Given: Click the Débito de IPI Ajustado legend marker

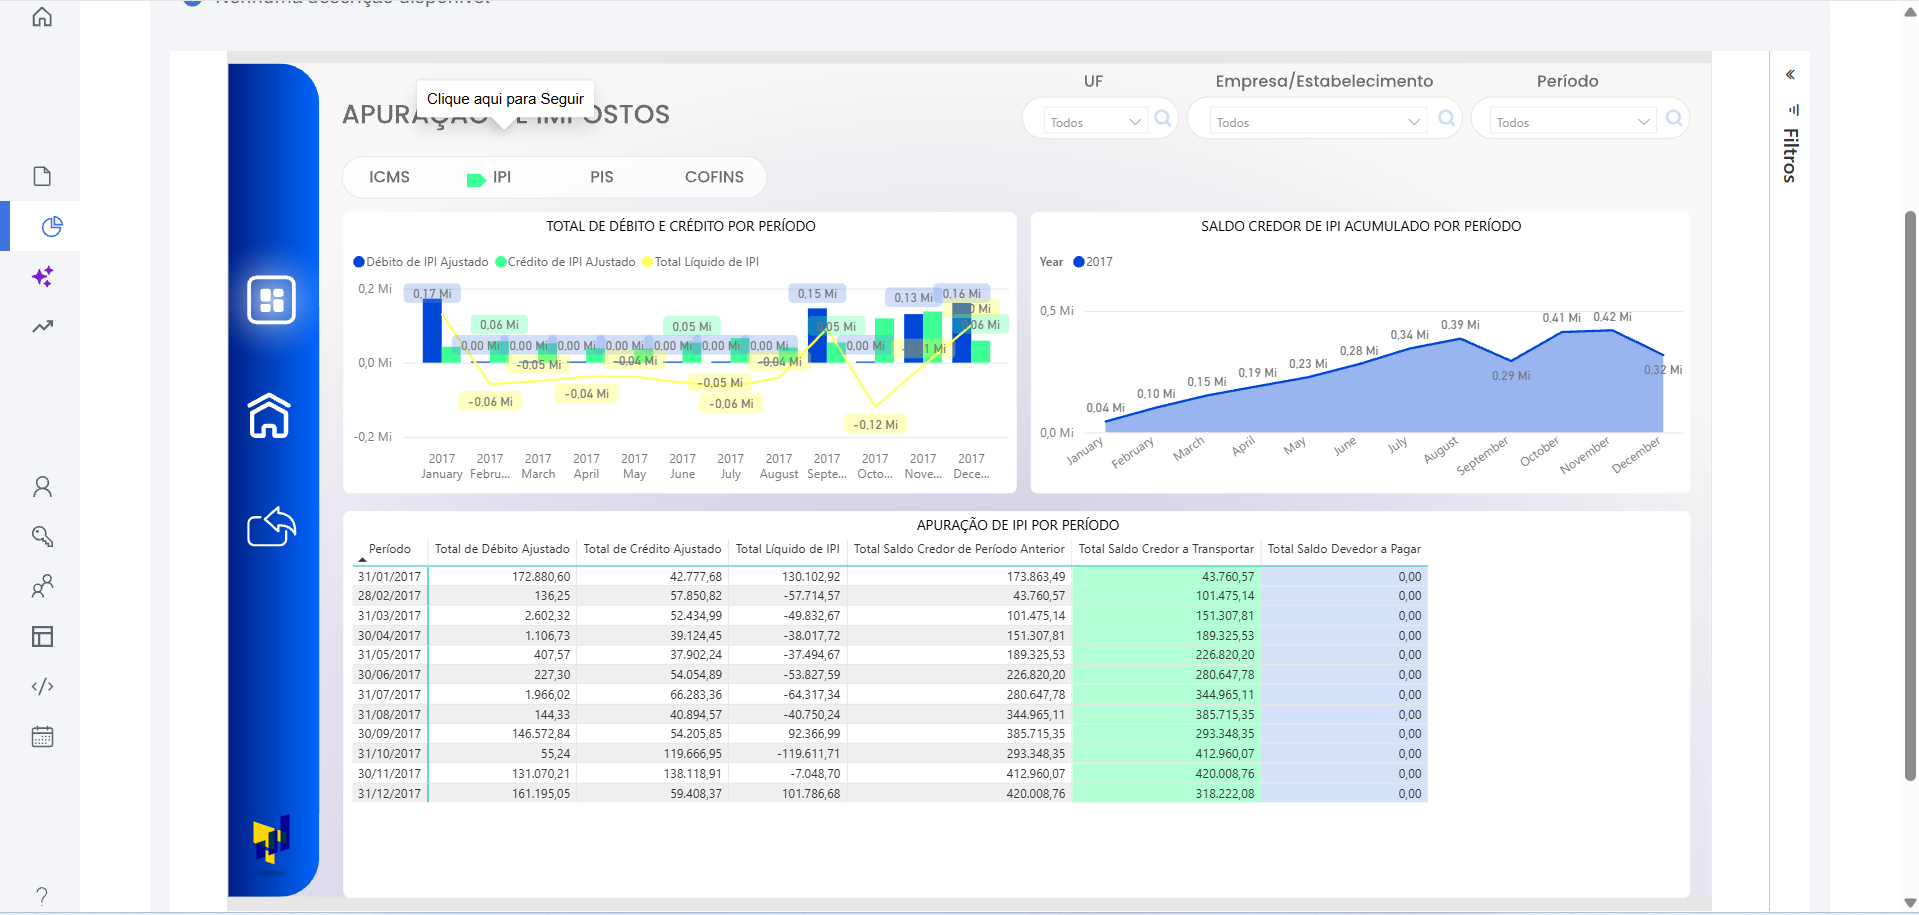Looking at the screenshot, I should coord(359,262).
